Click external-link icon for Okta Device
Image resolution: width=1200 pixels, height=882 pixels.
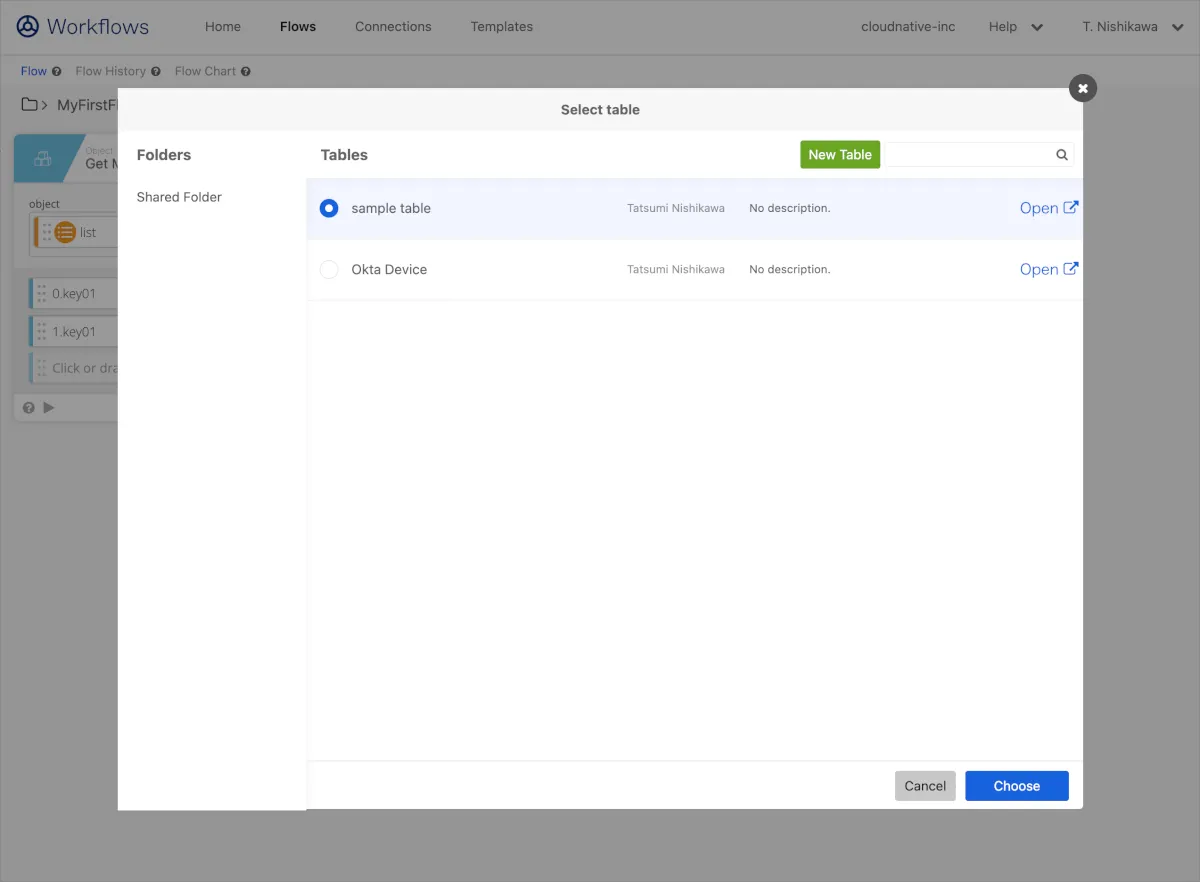(1070, 269)
